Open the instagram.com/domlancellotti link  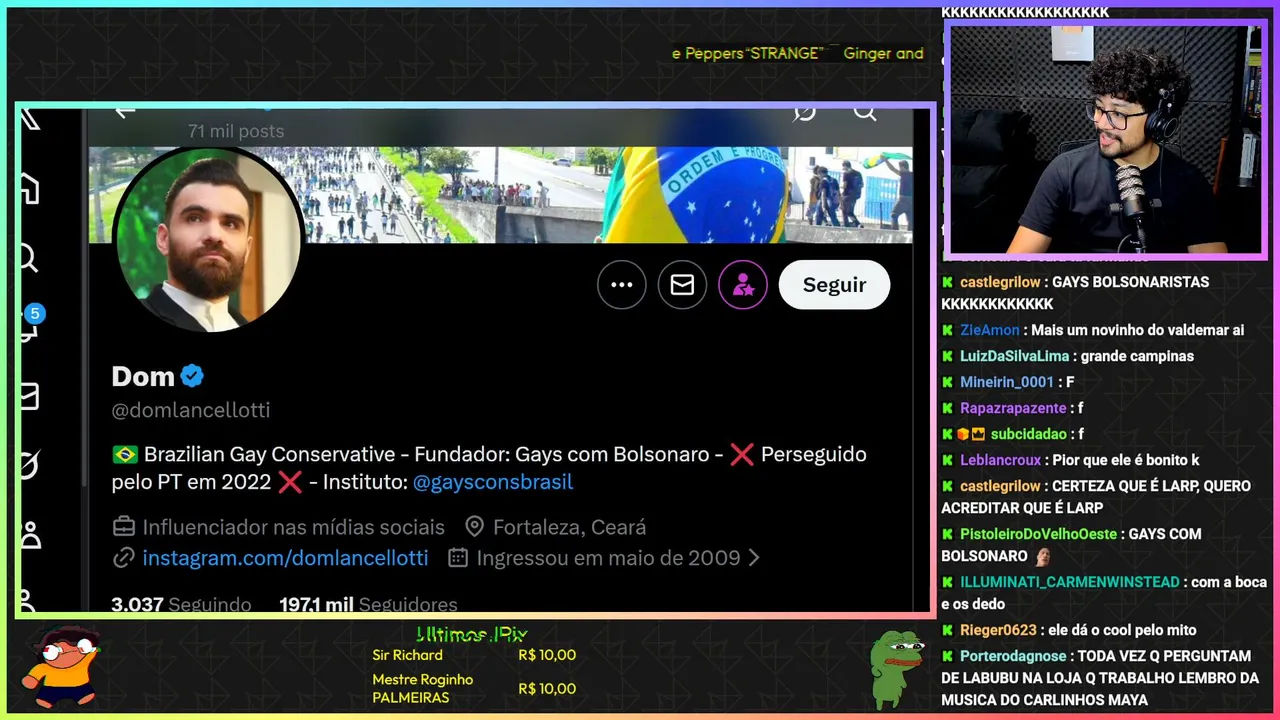click(285, 558)
